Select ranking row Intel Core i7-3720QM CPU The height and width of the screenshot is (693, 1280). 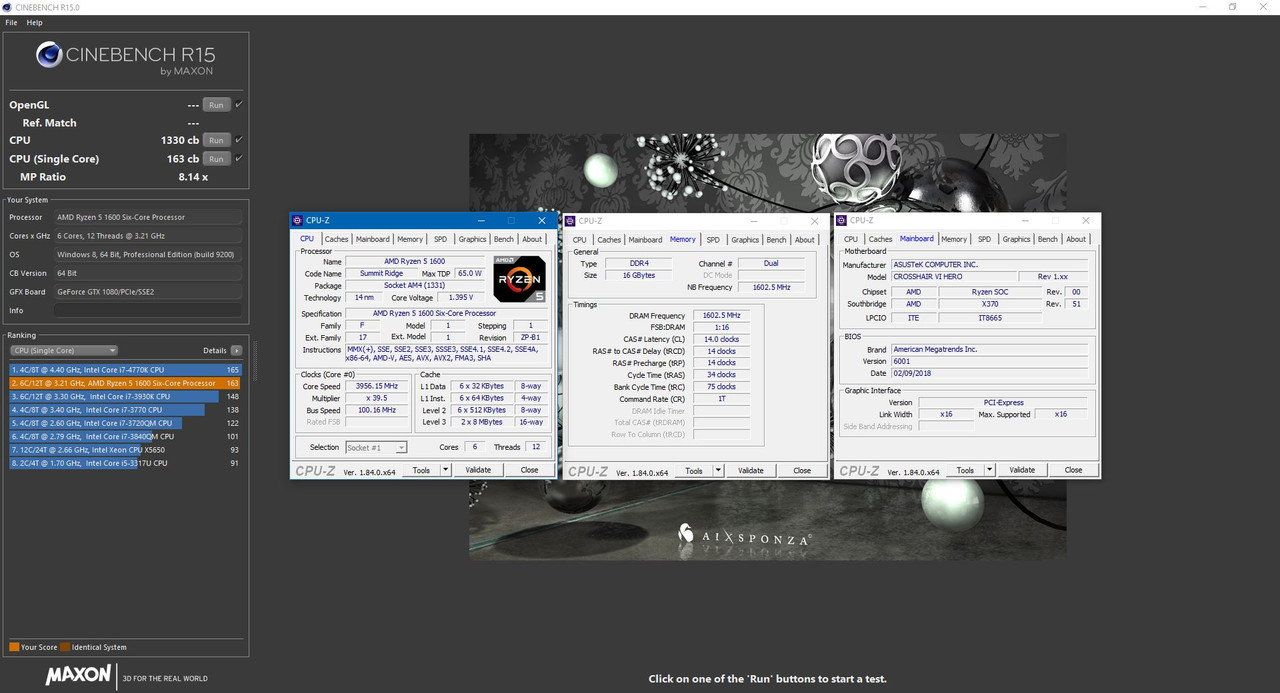tap(125, 423)
